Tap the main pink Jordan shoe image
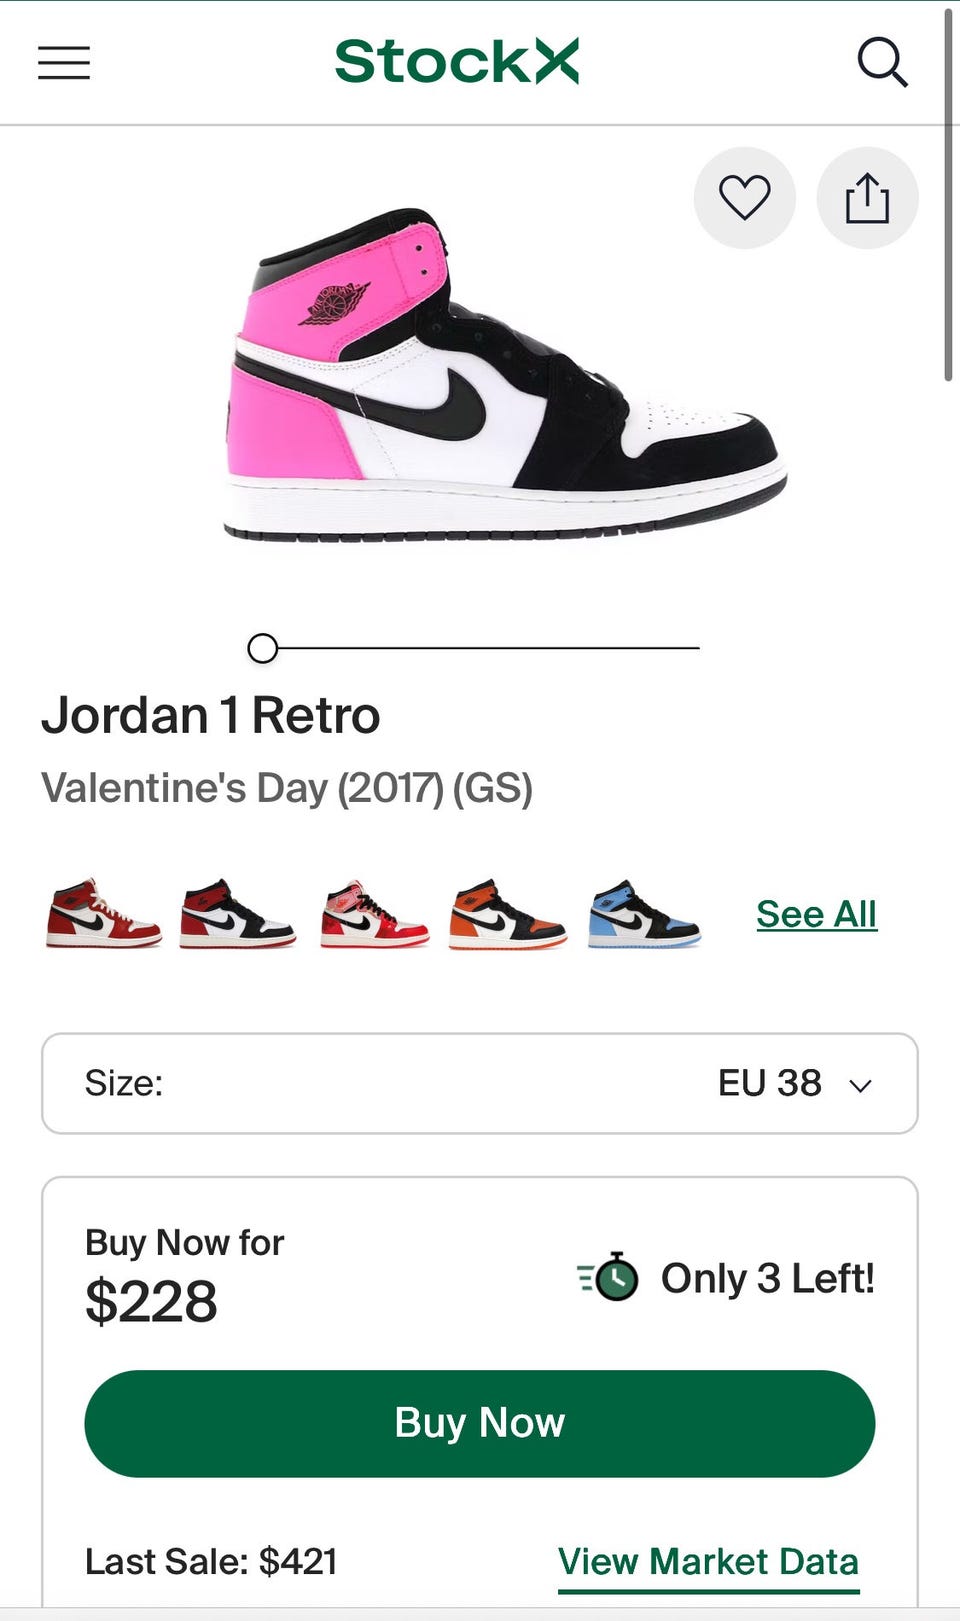The width and height of the screenshot is (960, 1621). click(x=504, y=375)
